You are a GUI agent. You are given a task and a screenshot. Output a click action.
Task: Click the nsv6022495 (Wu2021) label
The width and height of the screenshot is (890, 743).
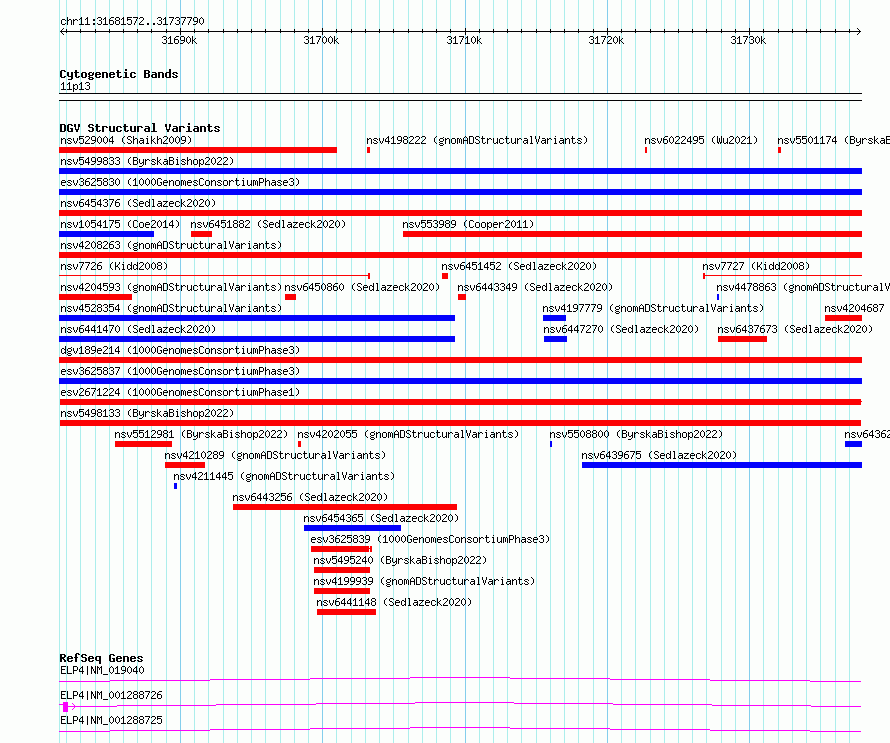(x=701, y=140)
